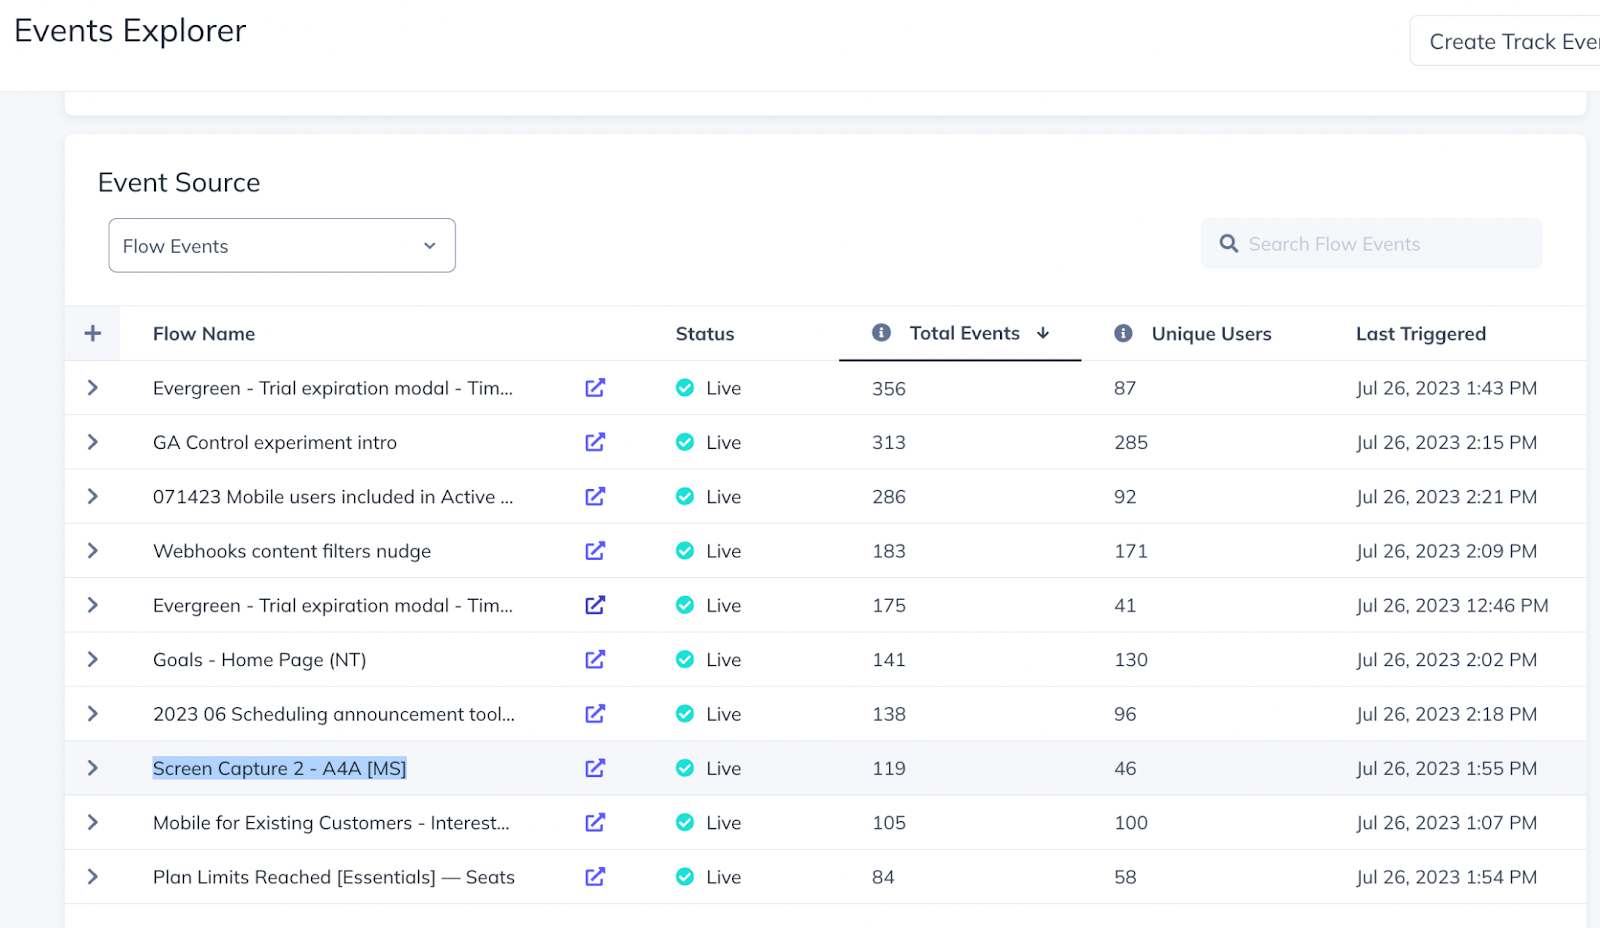The height and width of the screenshot is (928, 1600).
Task: Click the info icon beside Total Events
Action: click(x=881, y=333)
